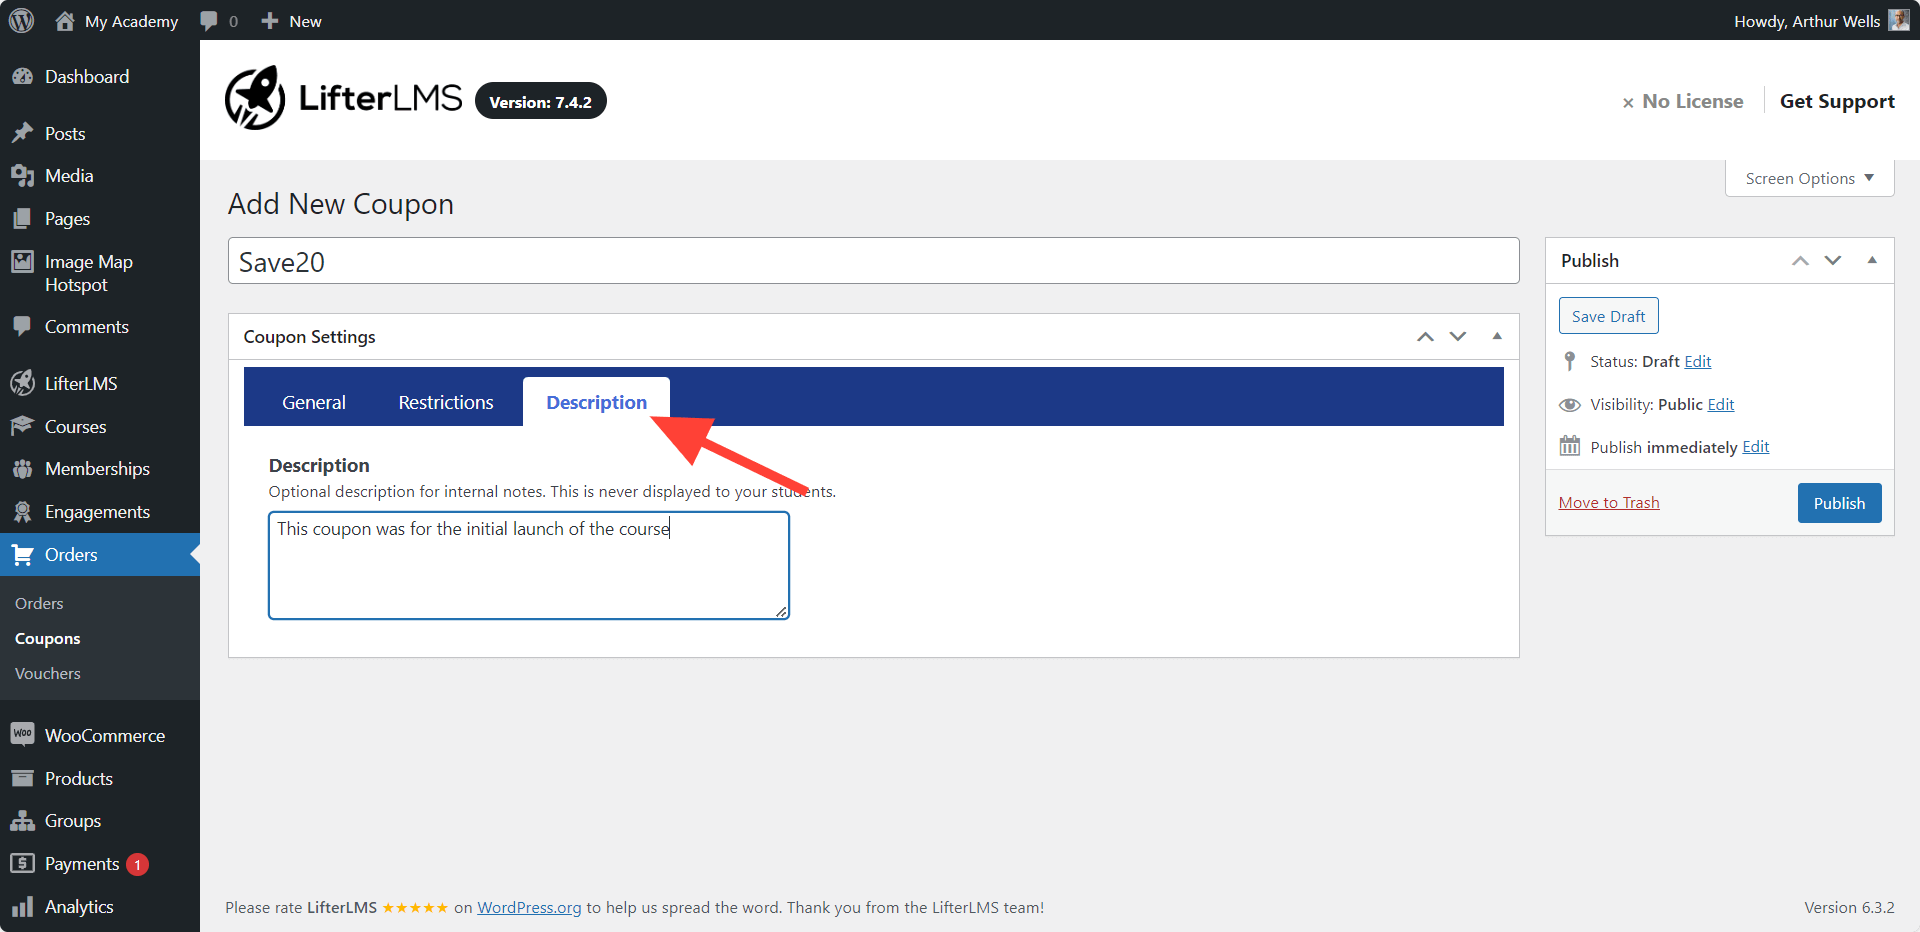Select the Description tab
1920x932 pixels.
[x=596, y=402]
